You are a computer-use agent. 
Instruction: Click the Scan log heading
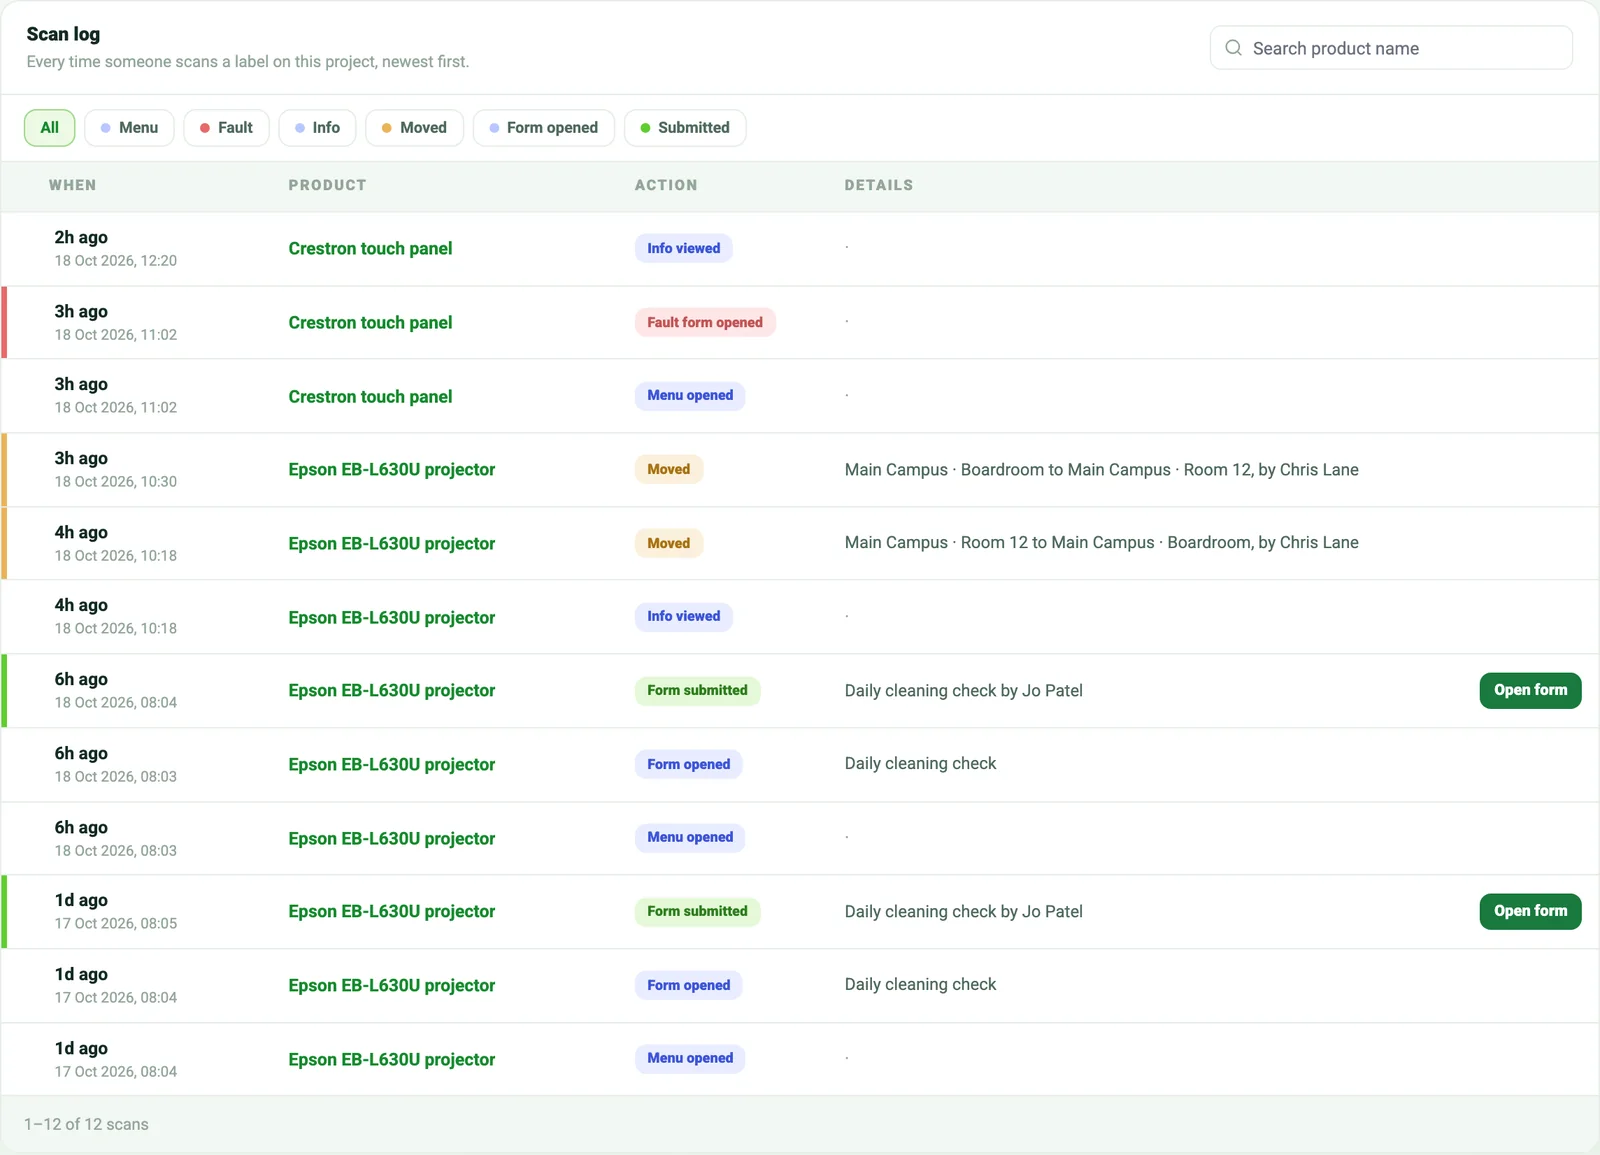[x=63, y=34]
